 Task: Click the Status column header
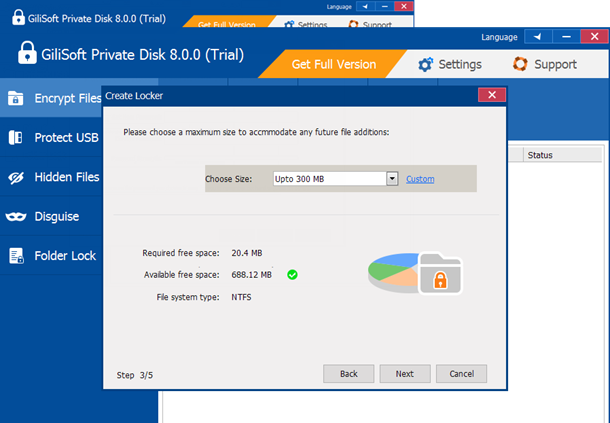click(x=562, y=155)
